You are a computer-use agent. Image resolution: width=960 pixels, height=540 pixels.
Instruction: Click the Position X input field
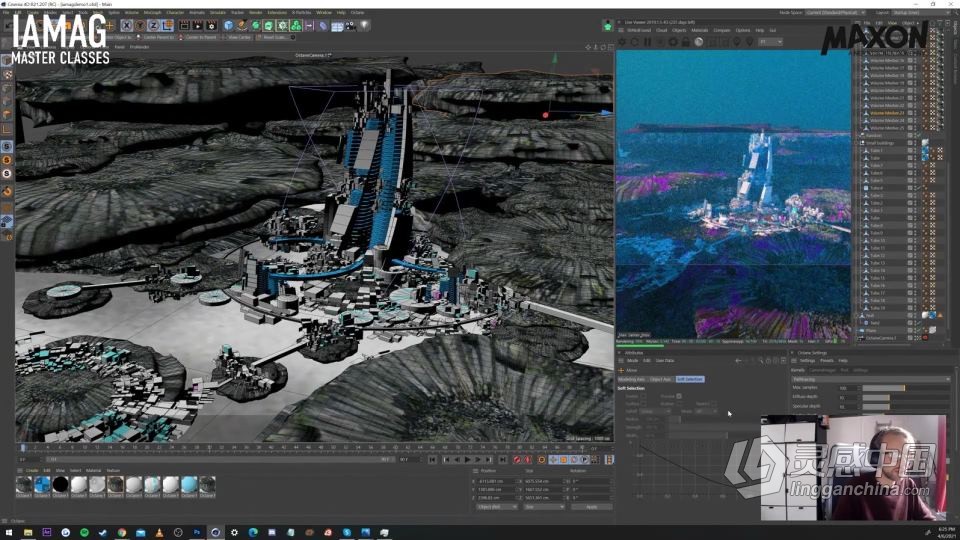[x=497, y=482]
